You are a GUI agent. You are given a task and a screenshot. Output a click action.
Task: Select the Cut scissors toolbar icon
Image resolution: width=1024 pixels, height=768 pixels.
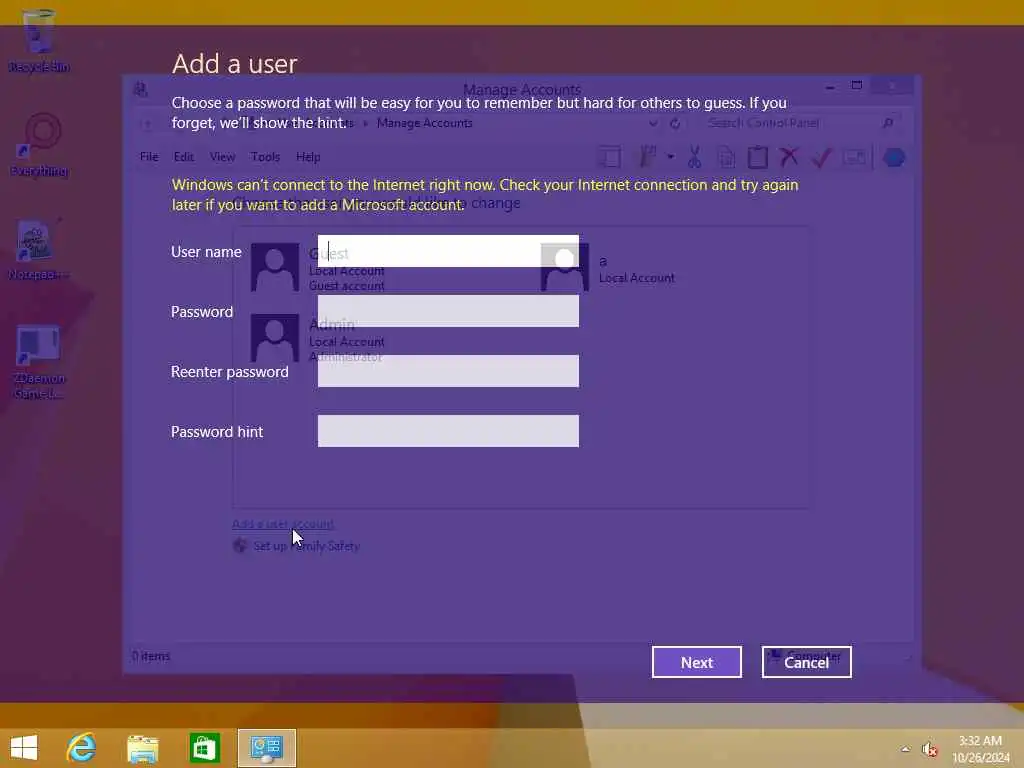[694, 157]
